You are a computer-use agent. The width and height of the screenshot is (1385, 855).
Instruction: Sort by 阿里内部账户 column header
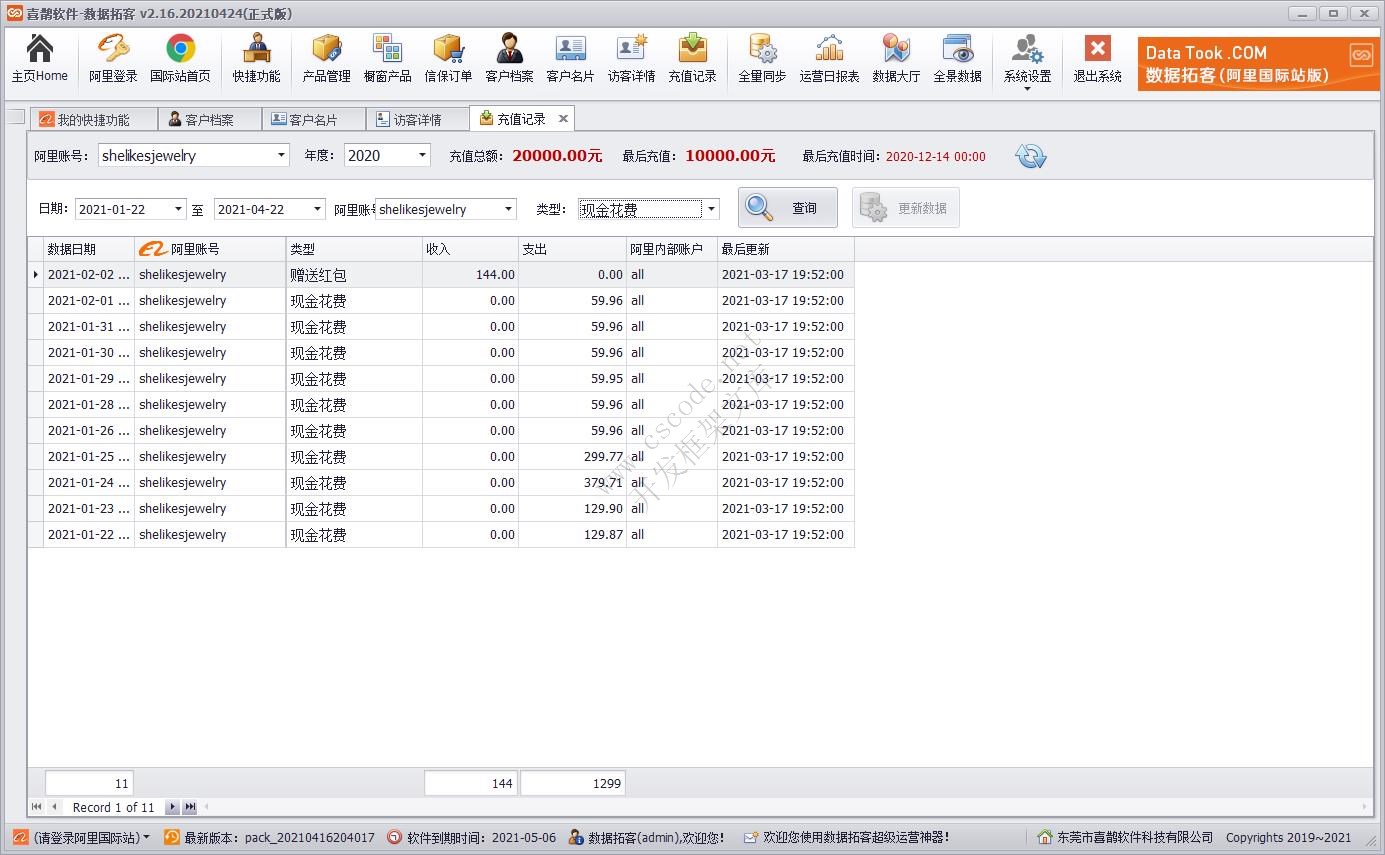pos(672,249)
